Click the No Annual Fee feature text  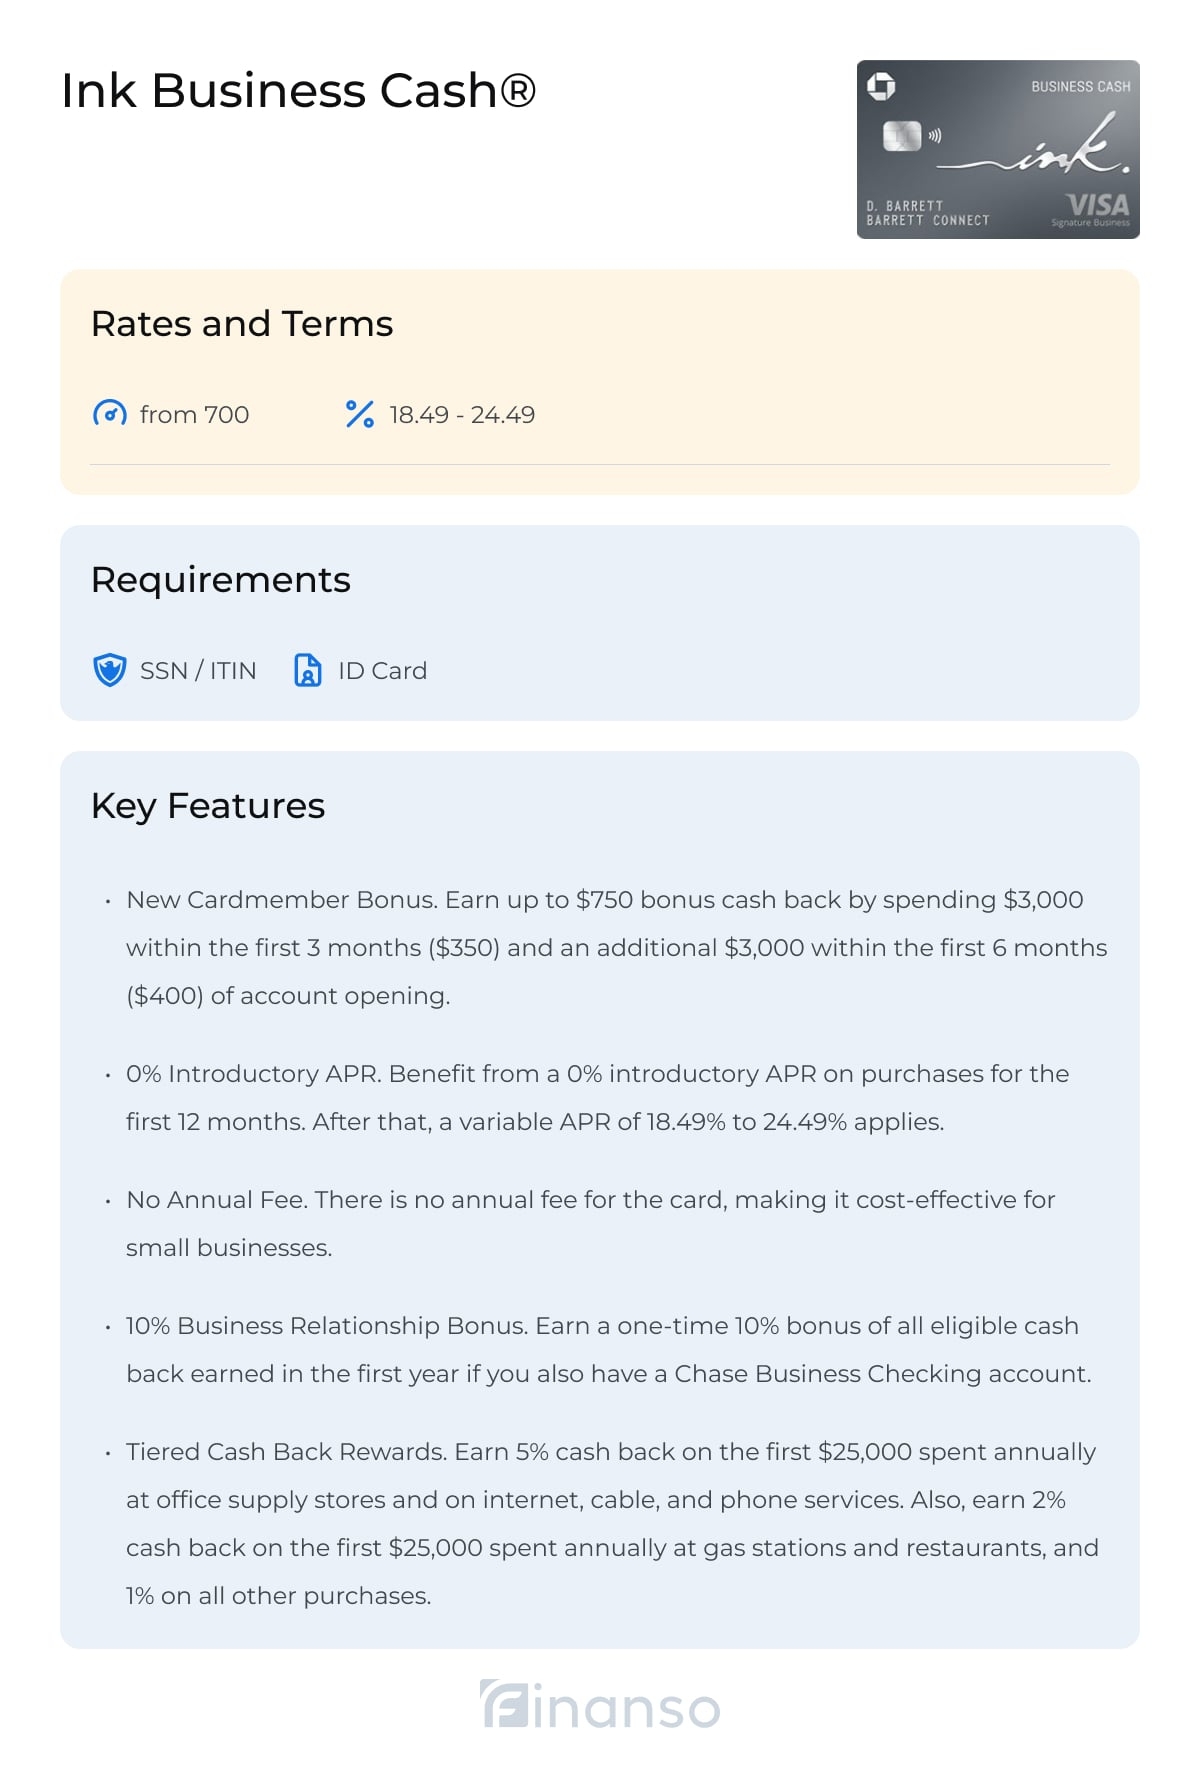[x=591, y=1223]
